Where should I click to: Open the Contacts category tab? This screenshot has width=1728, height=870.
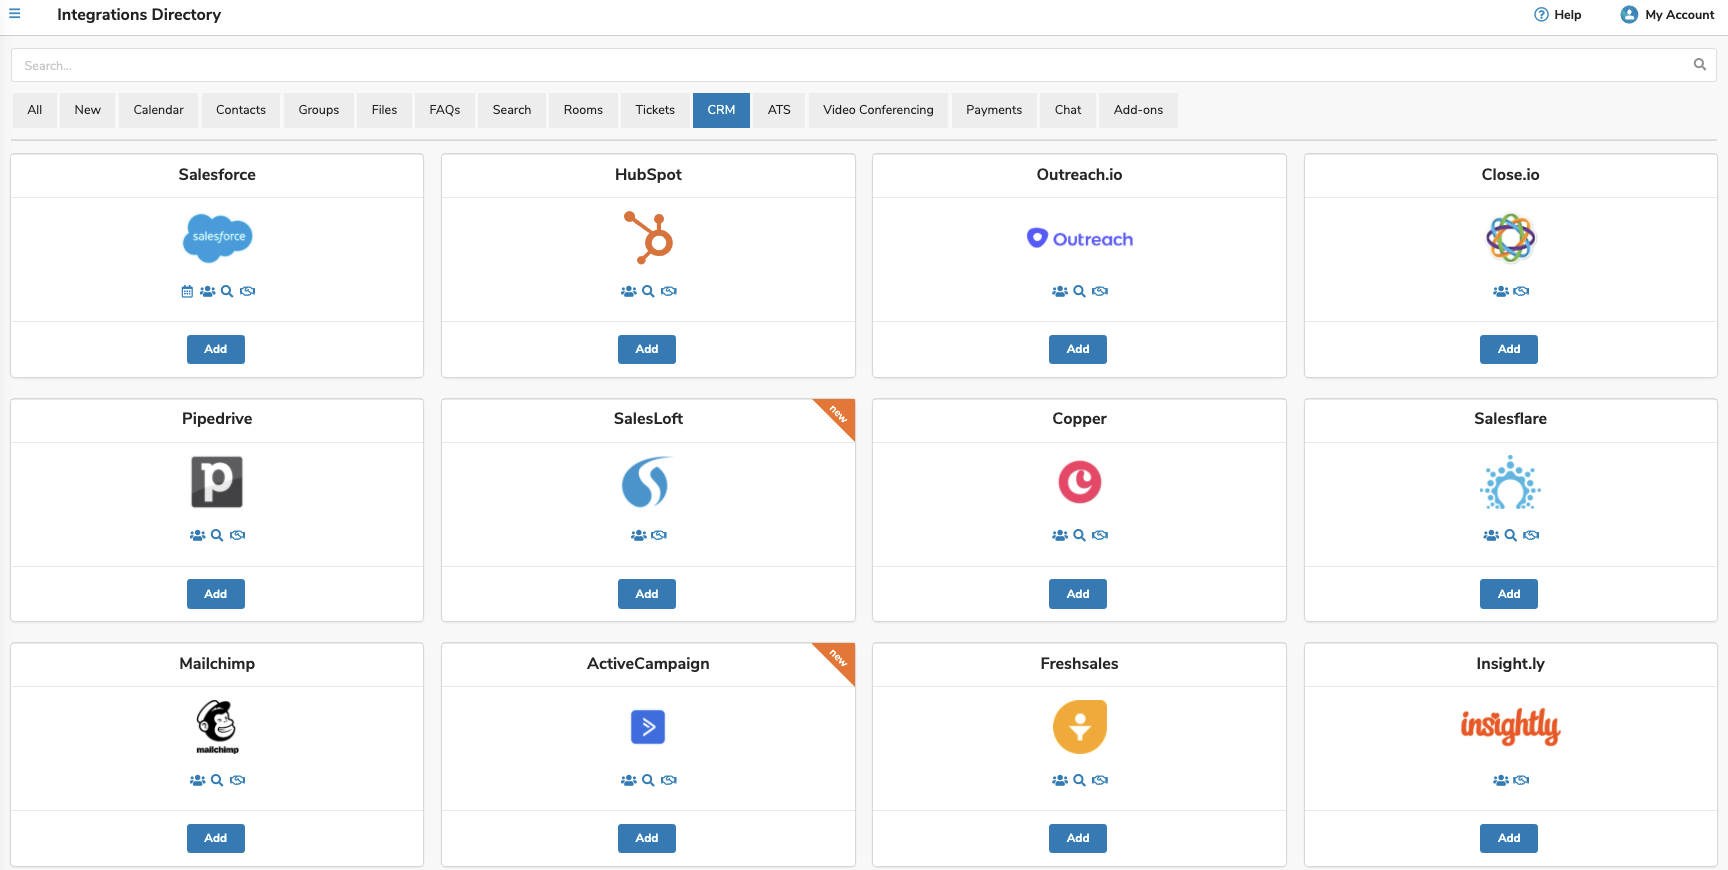(x=241, y=110)
